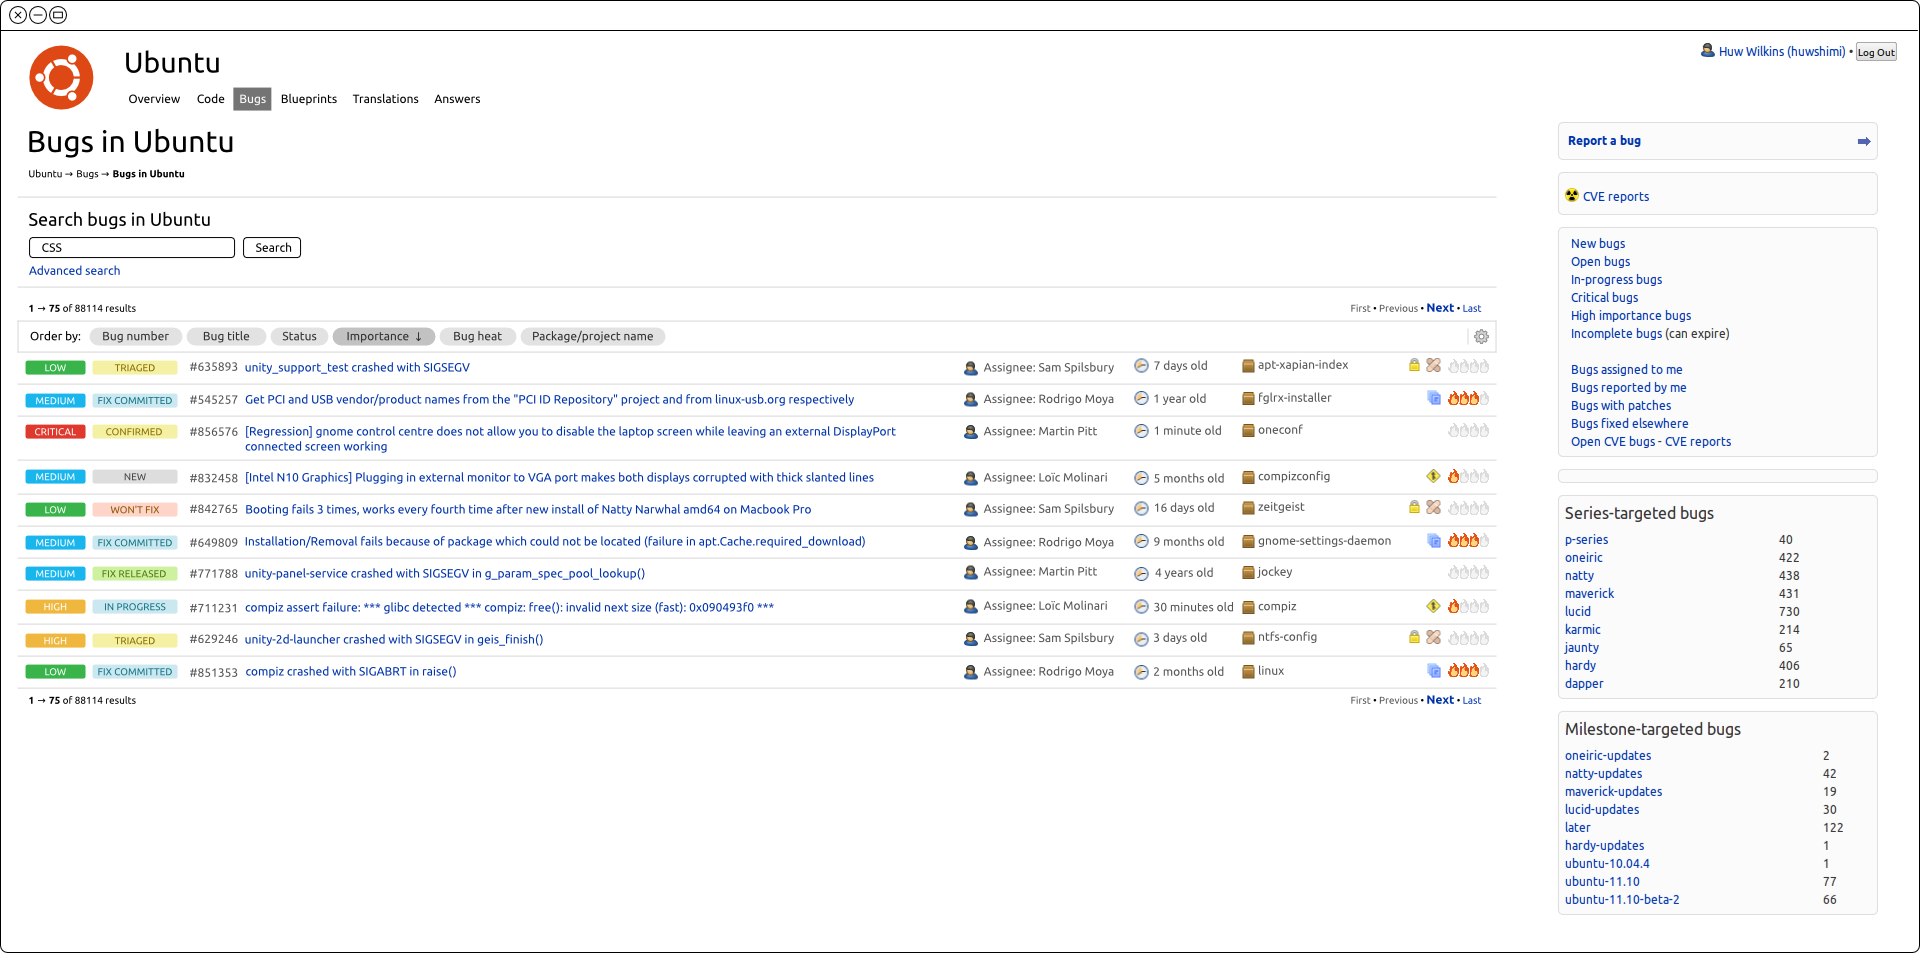Click the lock icon on the apt-xapian-index row
Viewport: 1920px width, 953px height.
[1414, 366]
